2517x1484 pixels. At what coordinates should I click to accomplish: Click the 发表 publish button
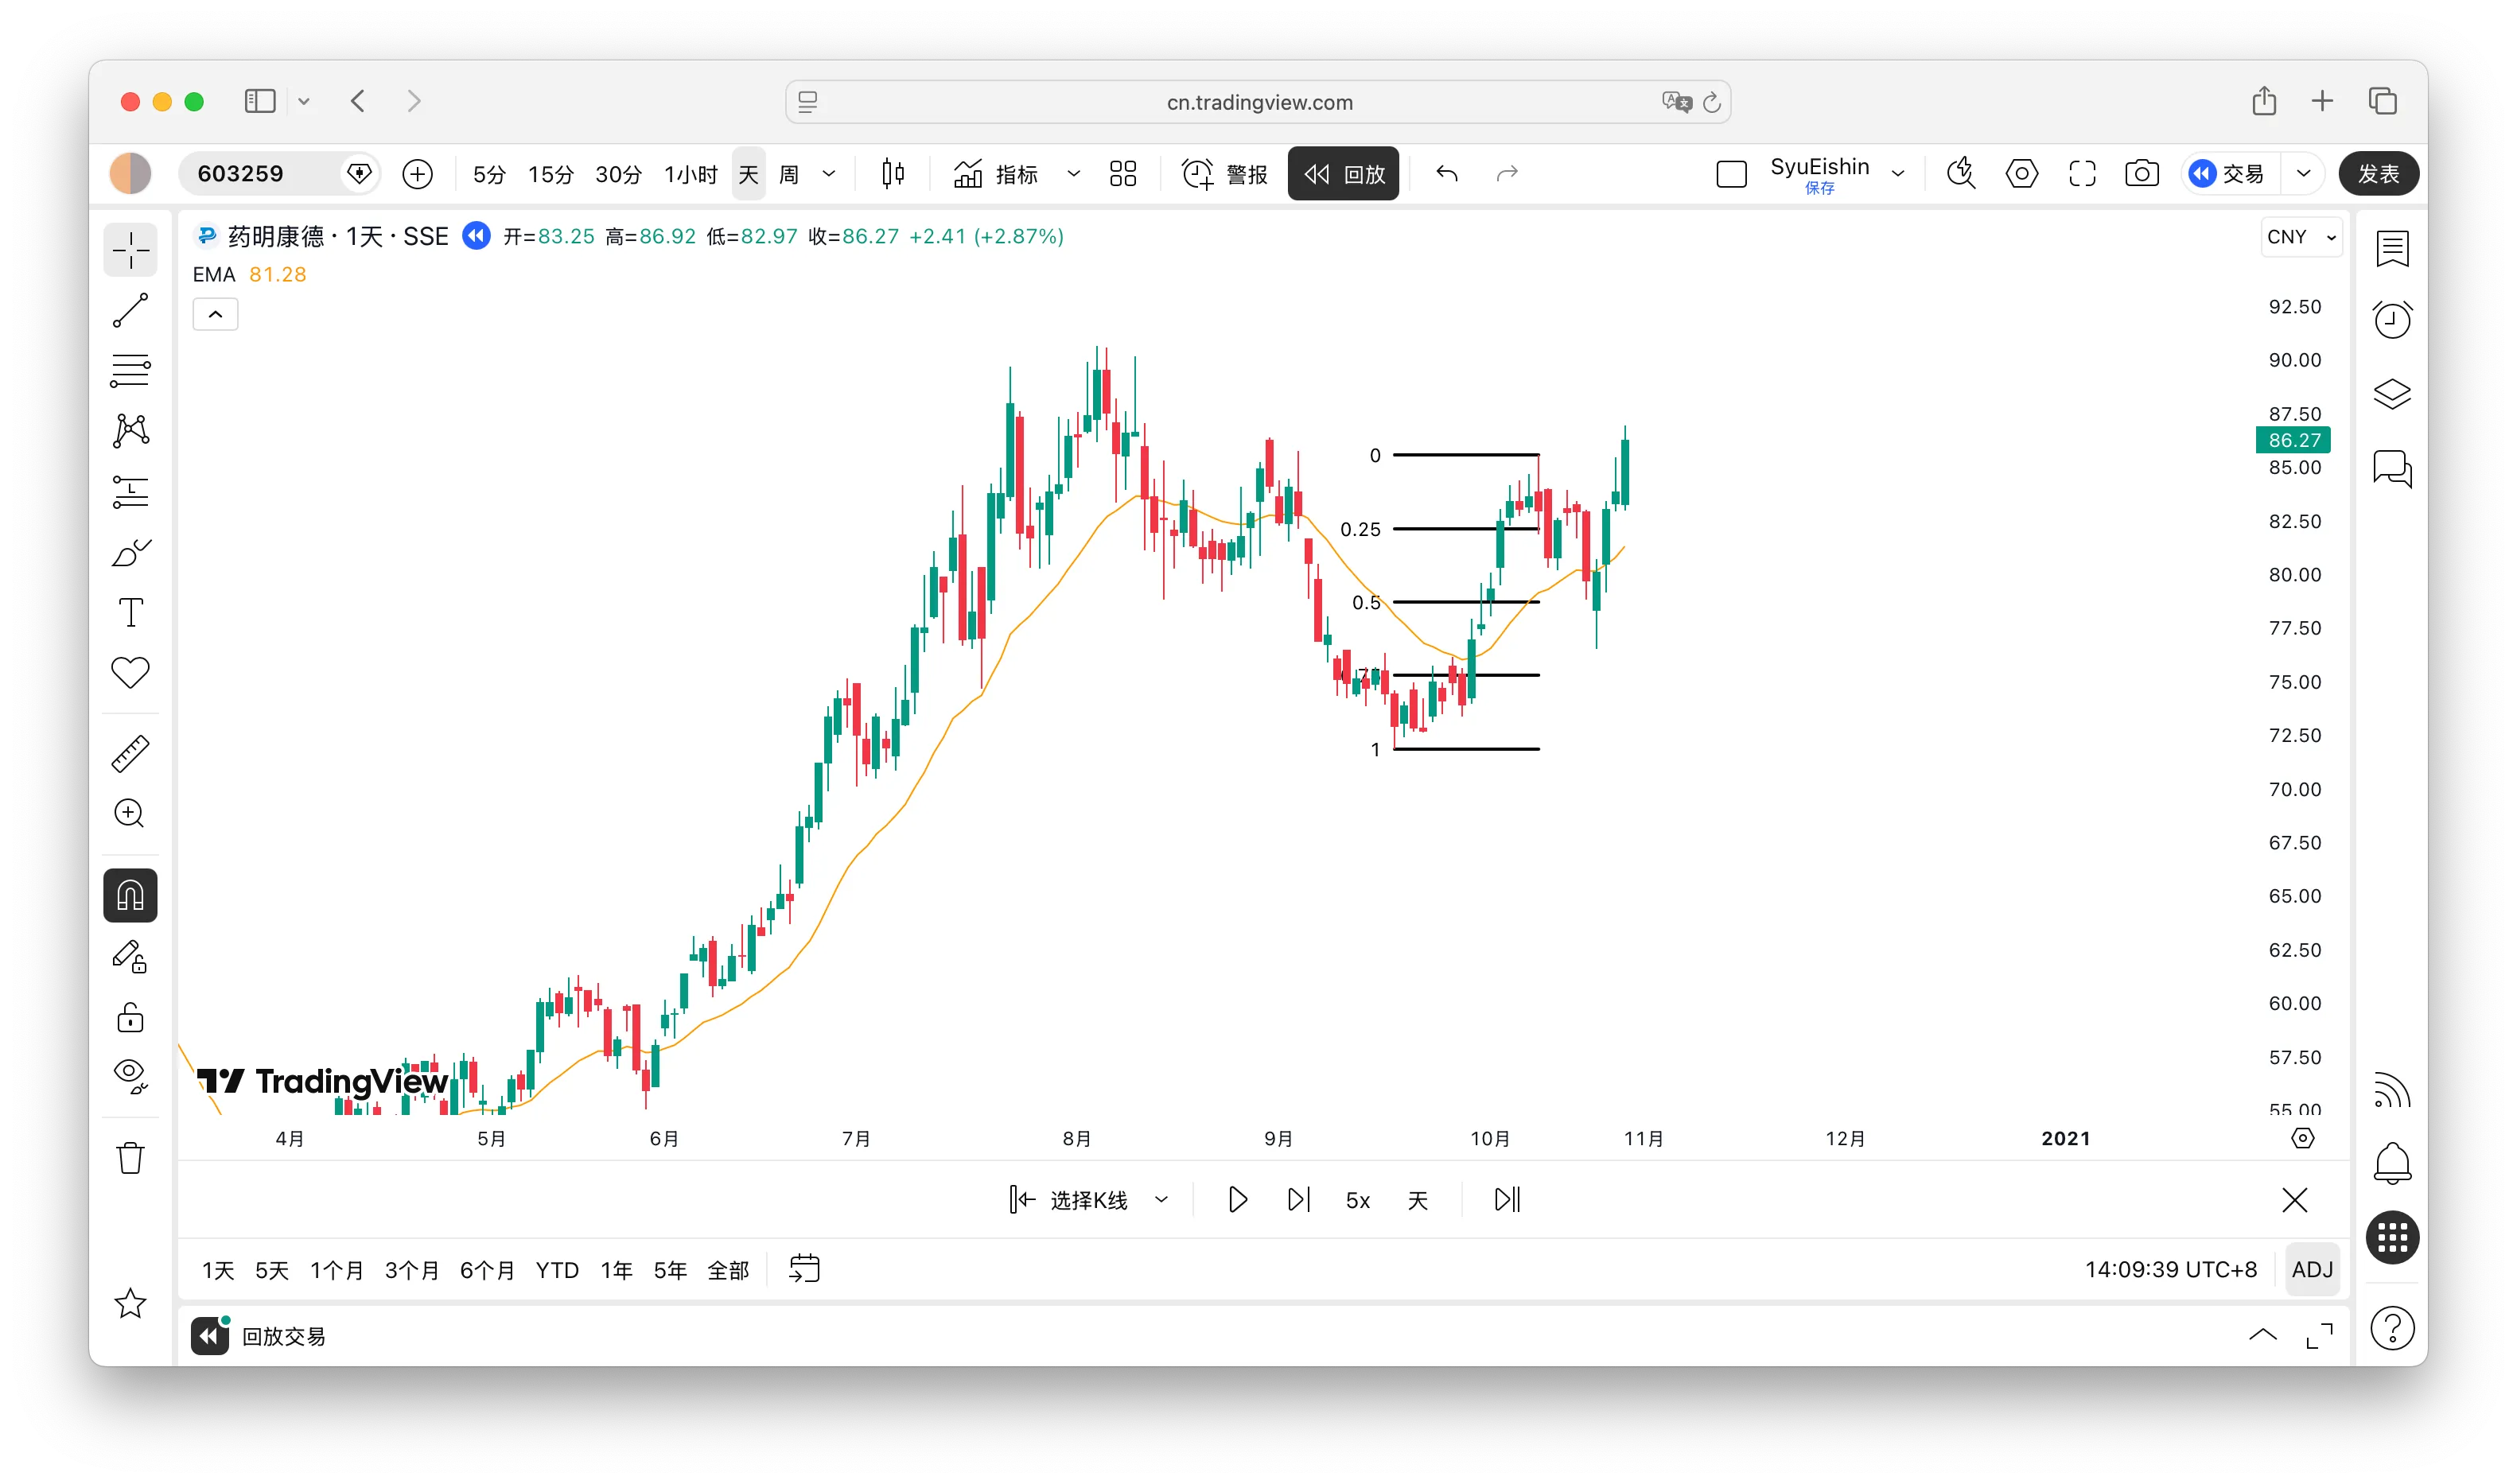click(2378, 174)
